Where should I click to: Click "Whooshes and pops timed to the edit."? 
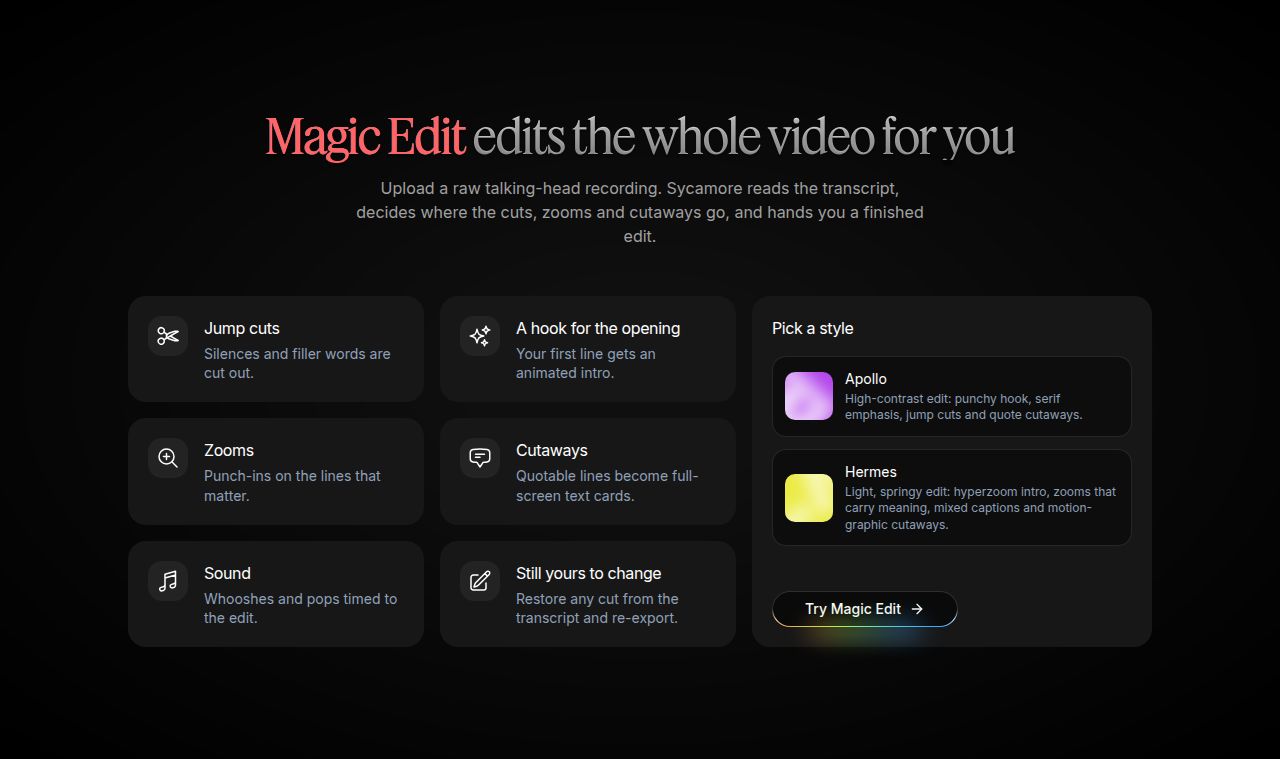(300, 608)
